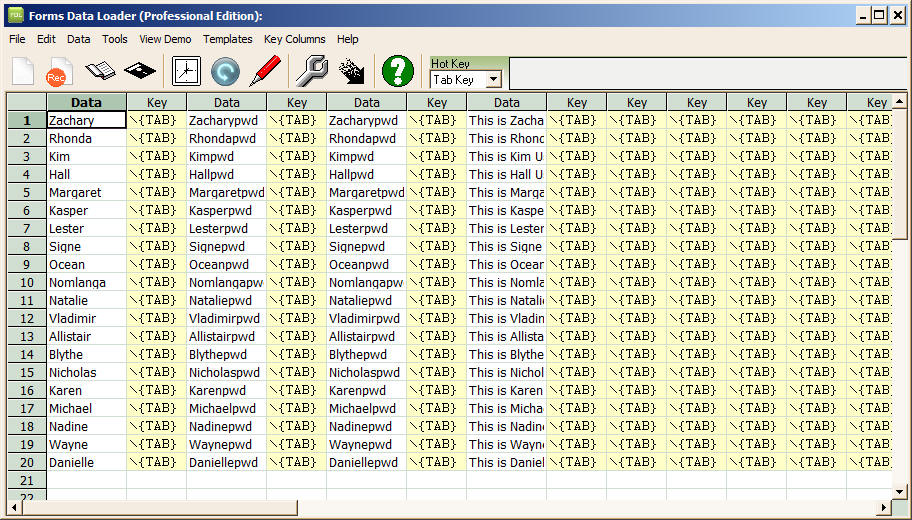Select row header 5
The image size is (912, 520).
point(27,193)
